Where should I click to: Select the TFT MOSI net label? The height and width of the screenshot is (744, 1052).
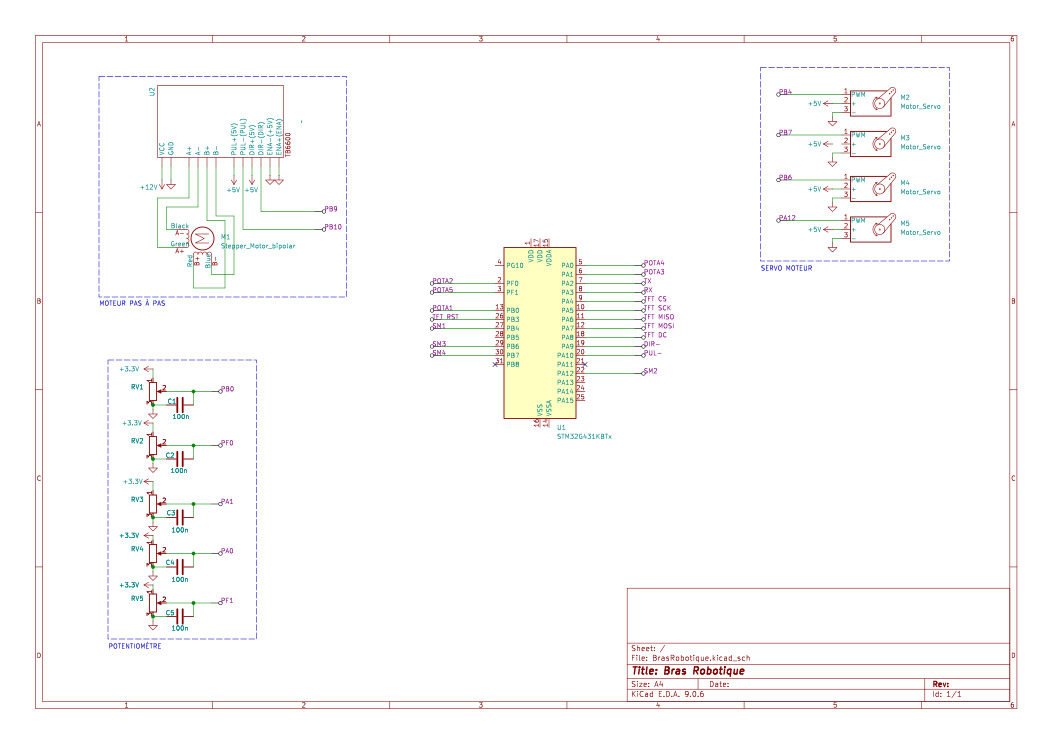click(658, 326)
